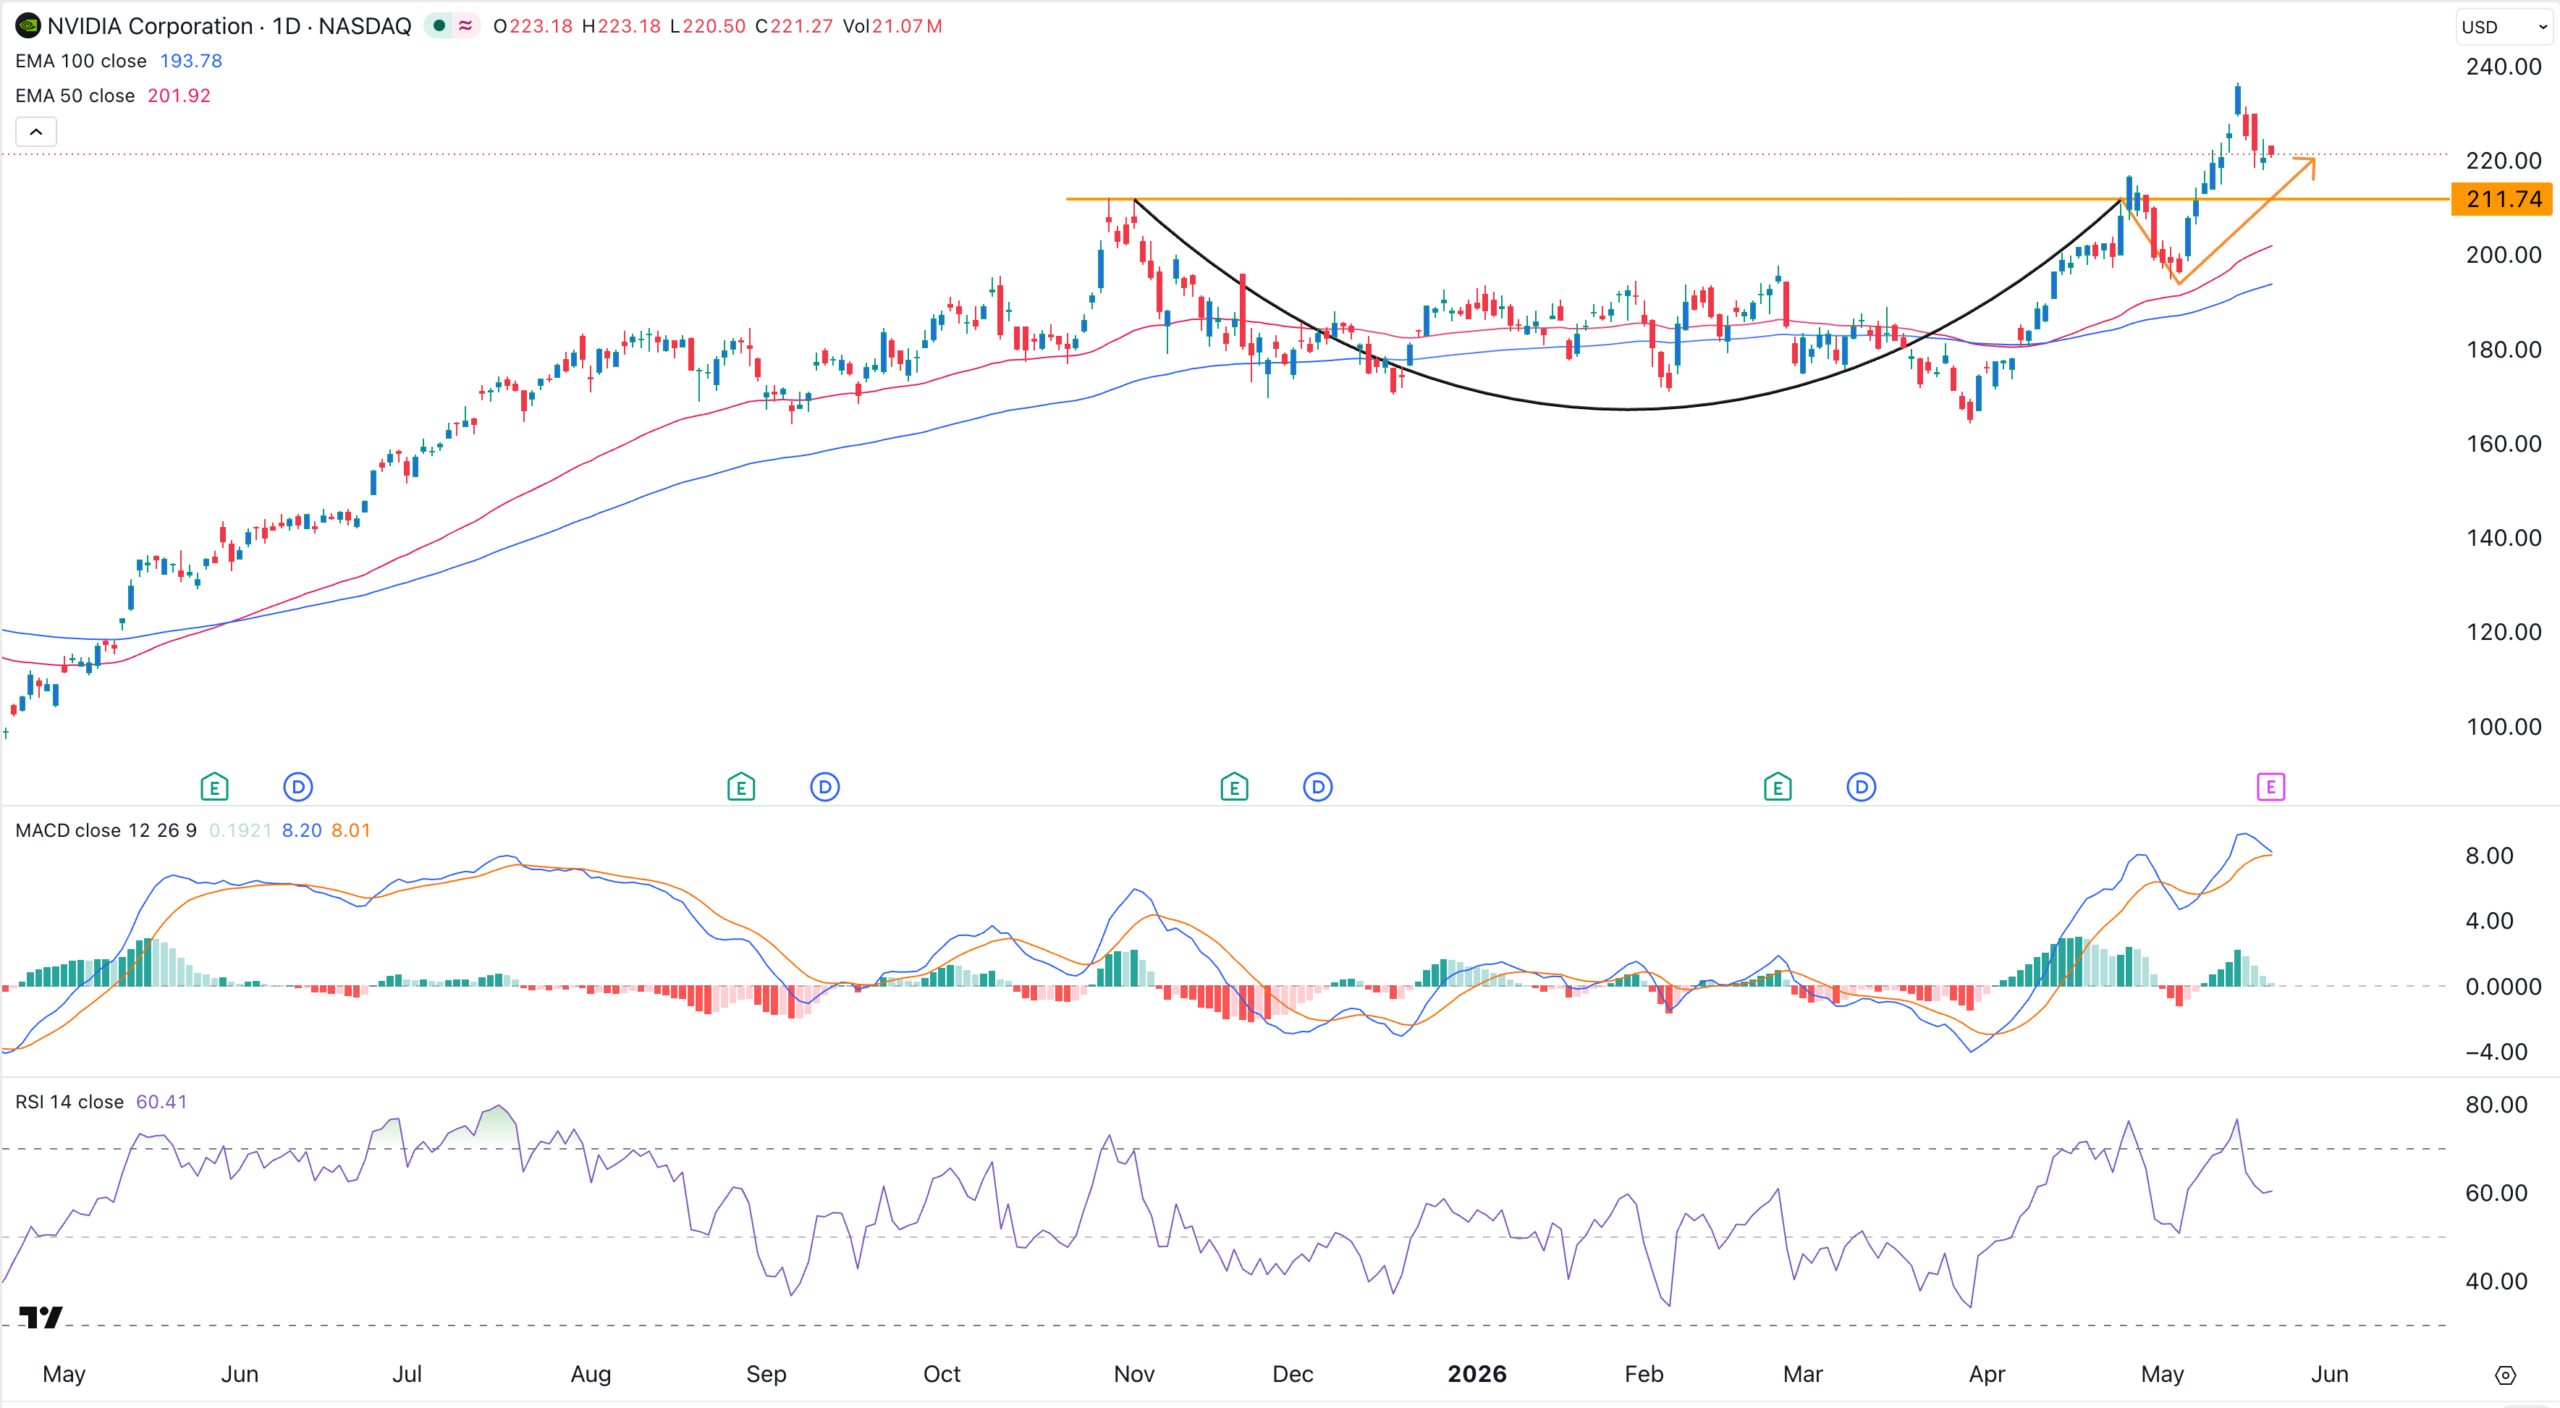Click the dividend D marker near mid-June

coord(298,788)
